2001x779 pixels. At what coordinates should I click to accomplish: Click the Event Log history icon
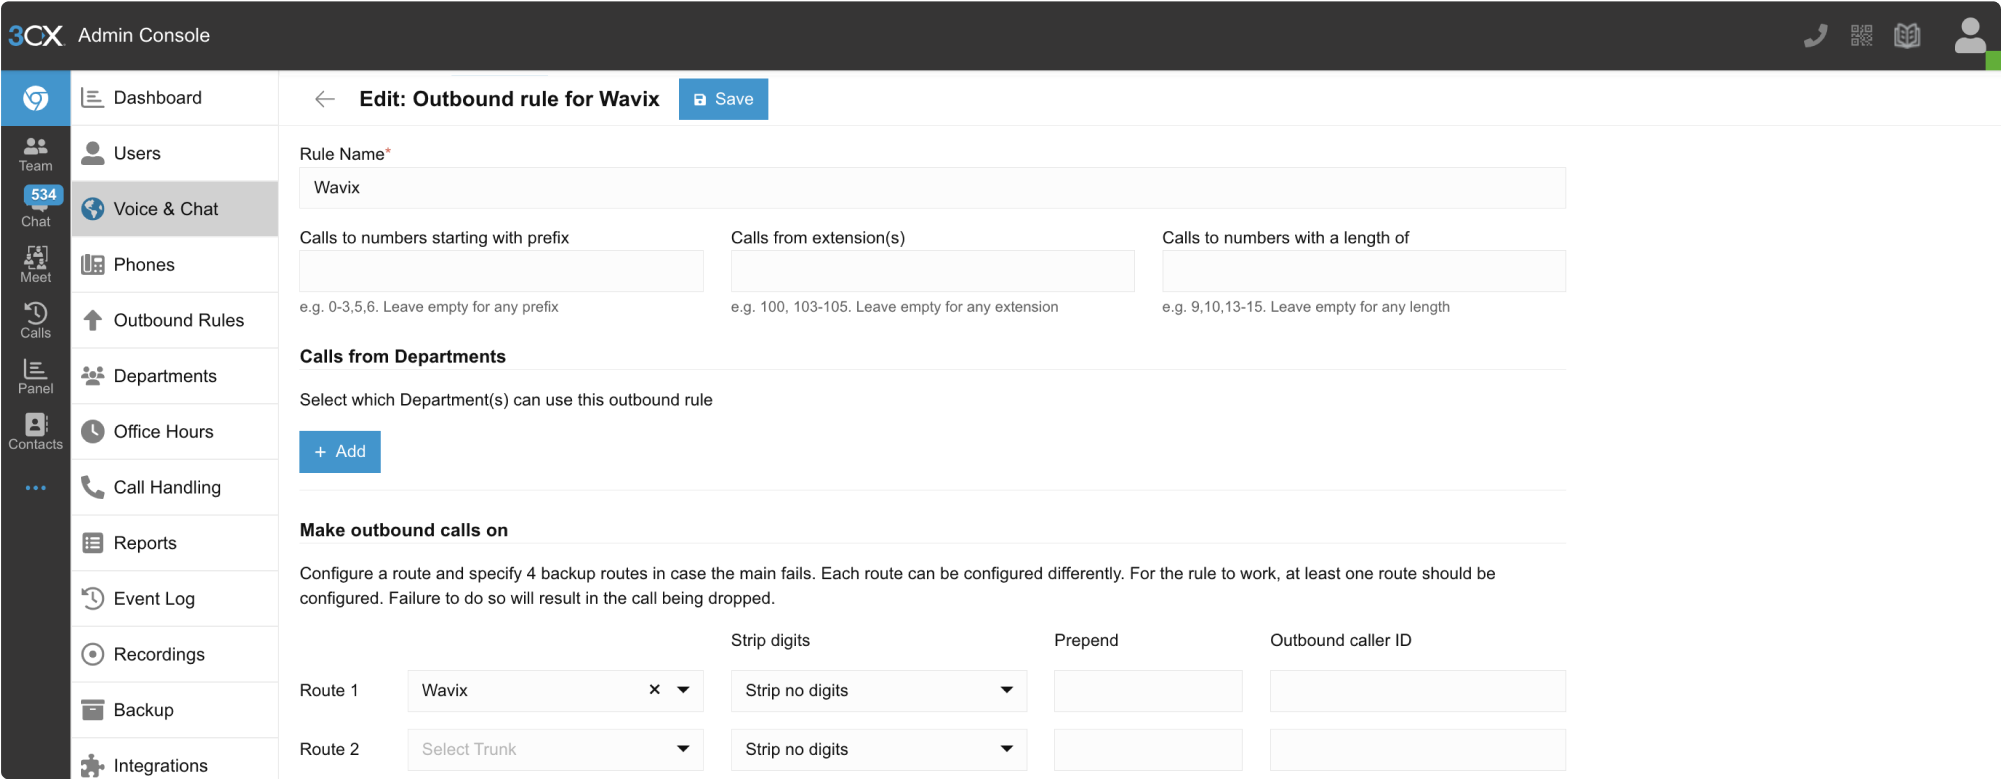93,599
